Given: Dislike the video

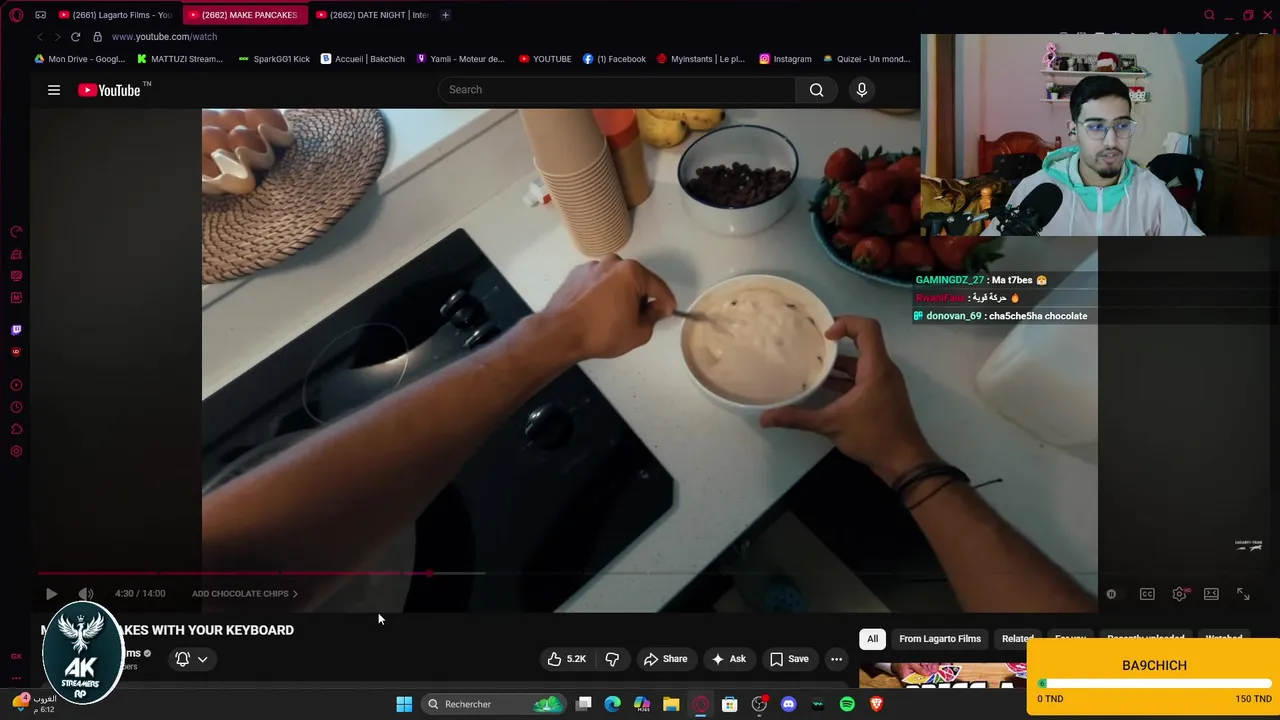Looking at the screenshot, I should coord(612,659).
